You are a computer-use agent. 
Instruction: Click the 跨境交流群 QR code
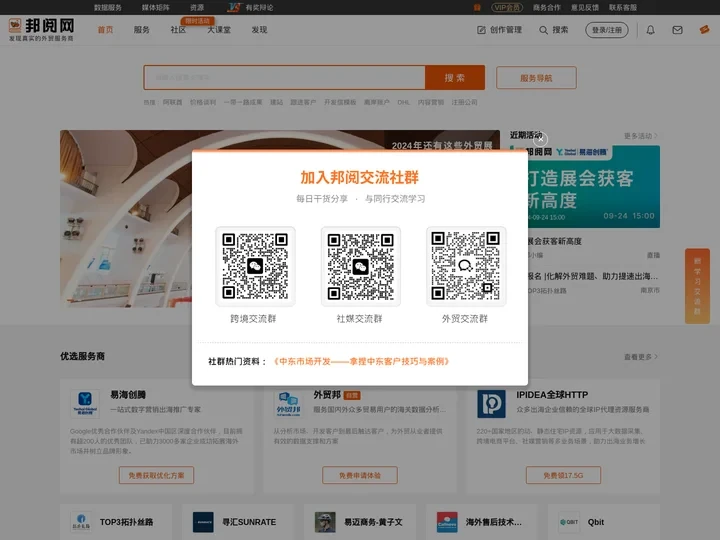point(255,266)
